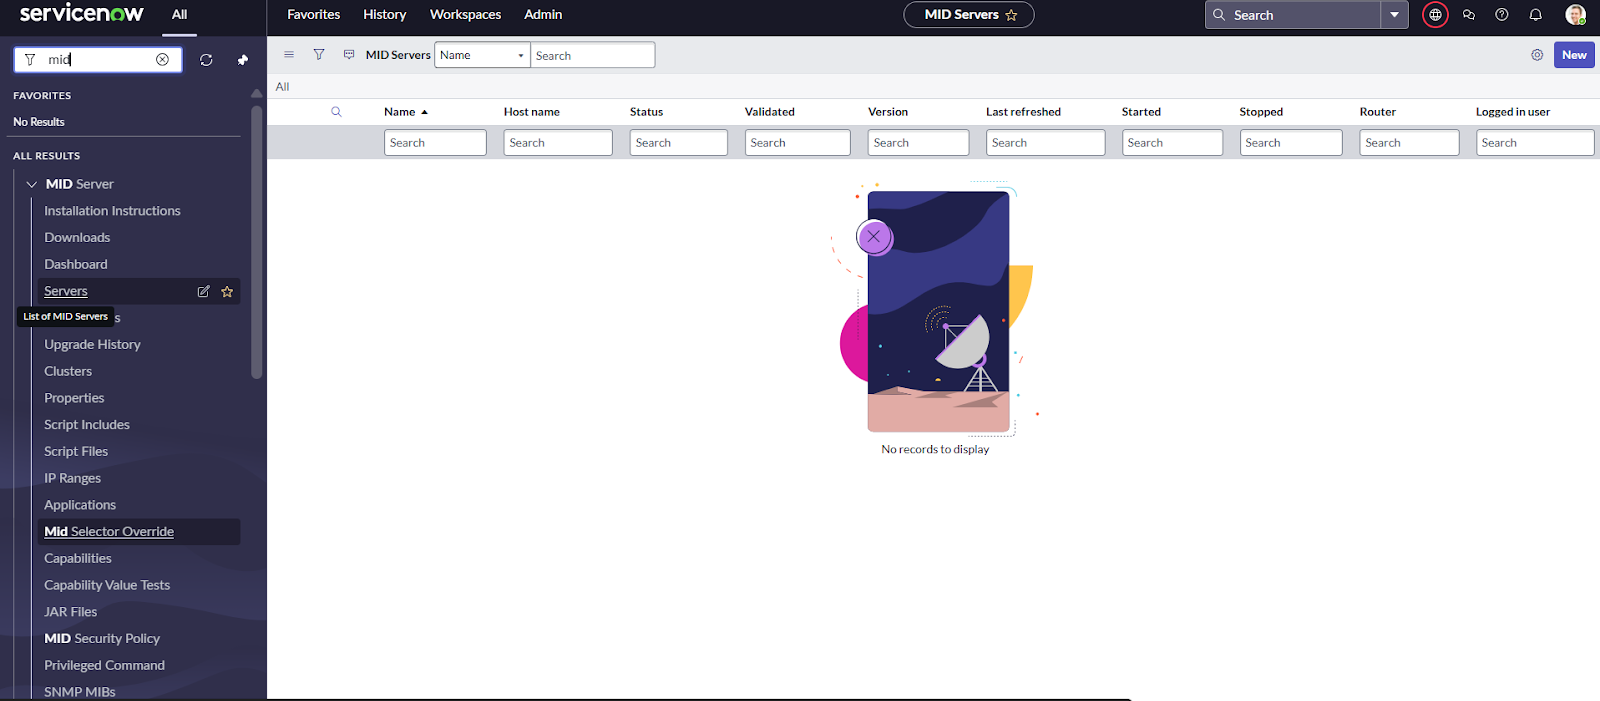
Task: Collapse the MID Server application group
Action: tap(32, 184)
